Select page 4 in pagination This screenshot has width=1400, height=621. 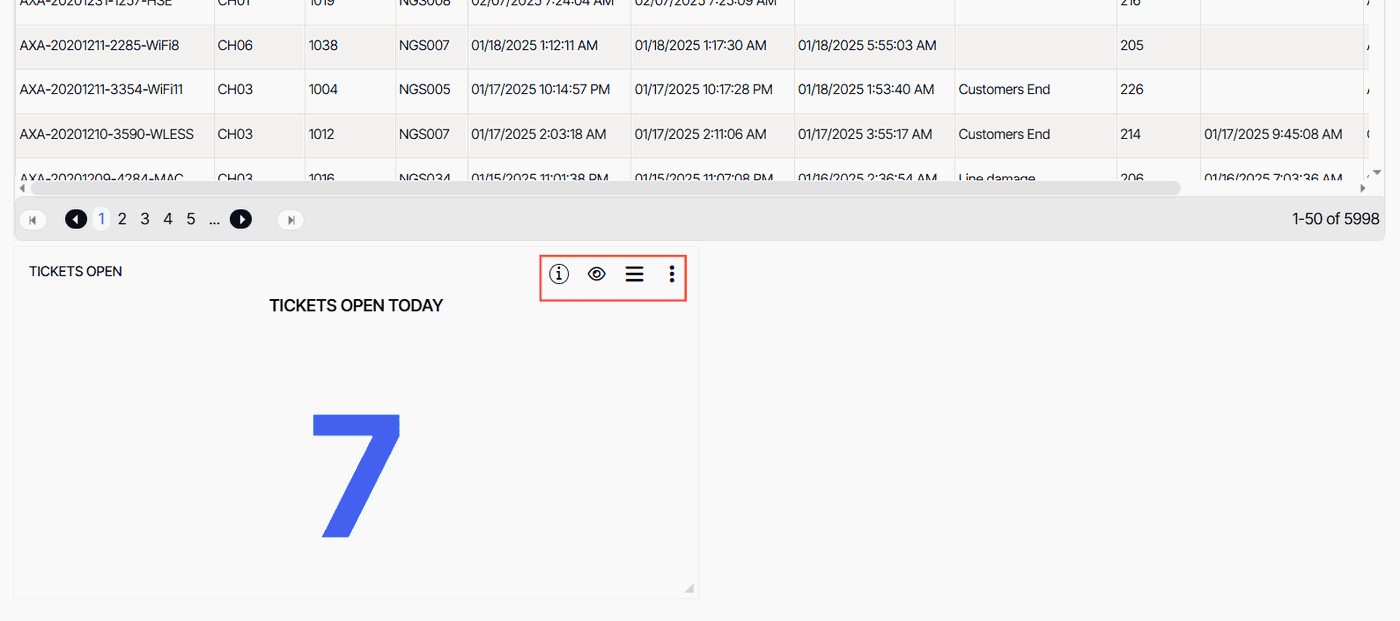pos(168,219)
